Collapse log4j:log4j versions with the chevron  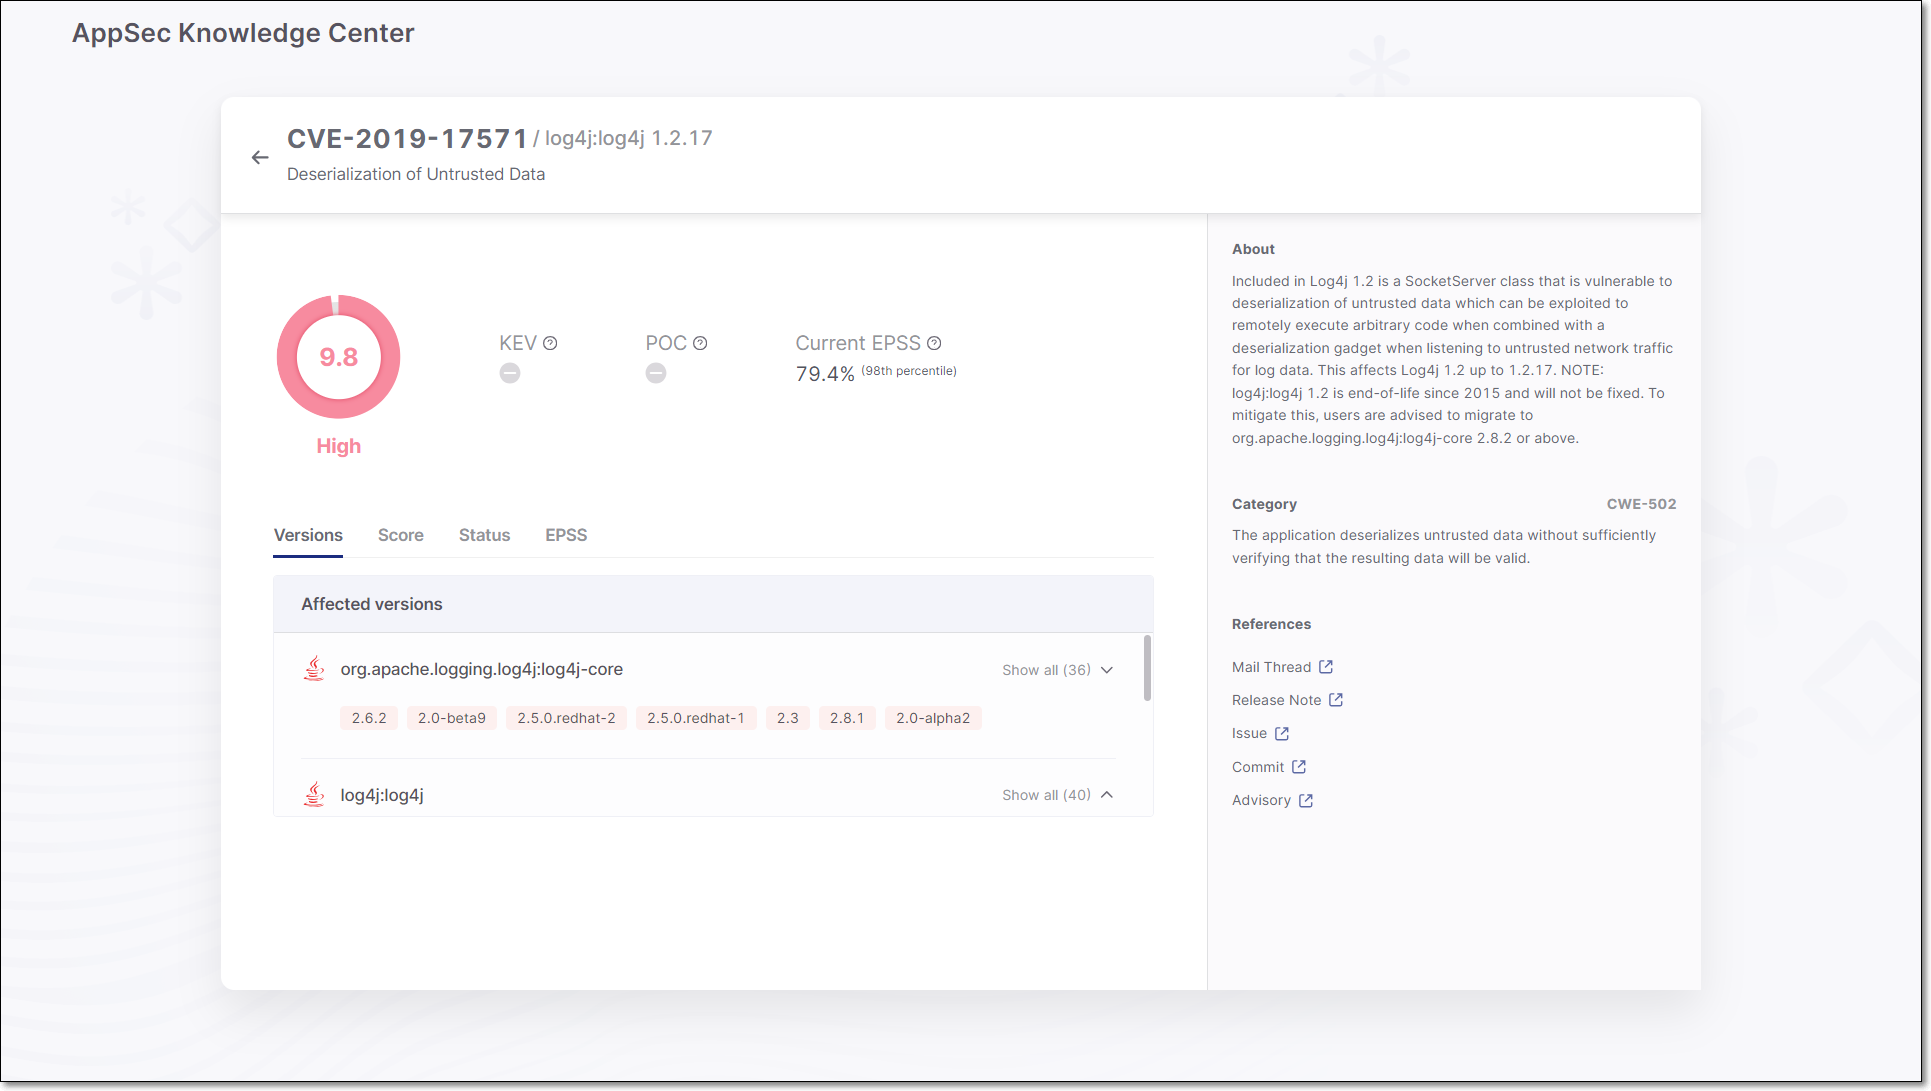(x=1107, y=795)
